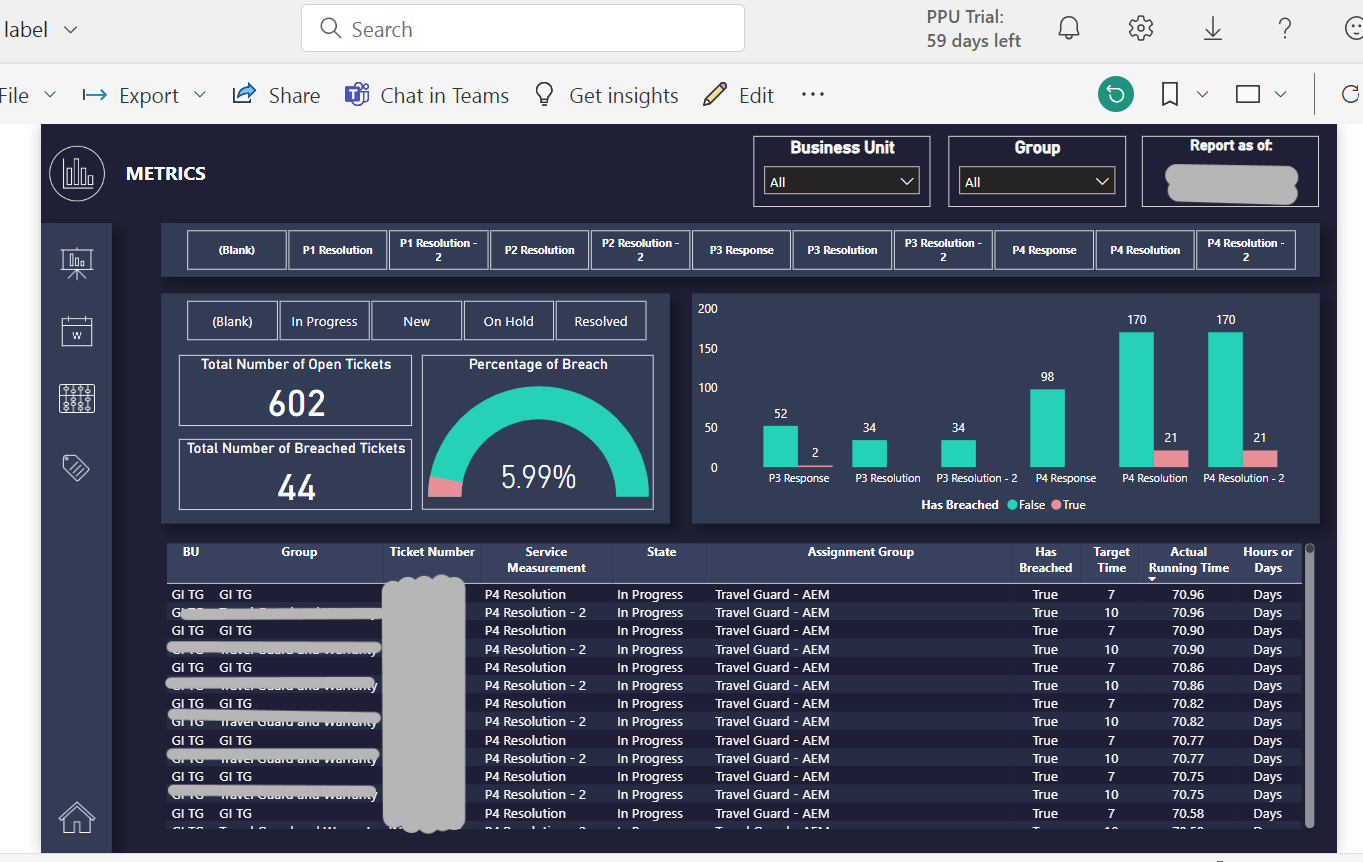Image resolution: width=1363 pixels, height=862 pixels.
Task: Focus the Search box
Action: tap(523, 28)
